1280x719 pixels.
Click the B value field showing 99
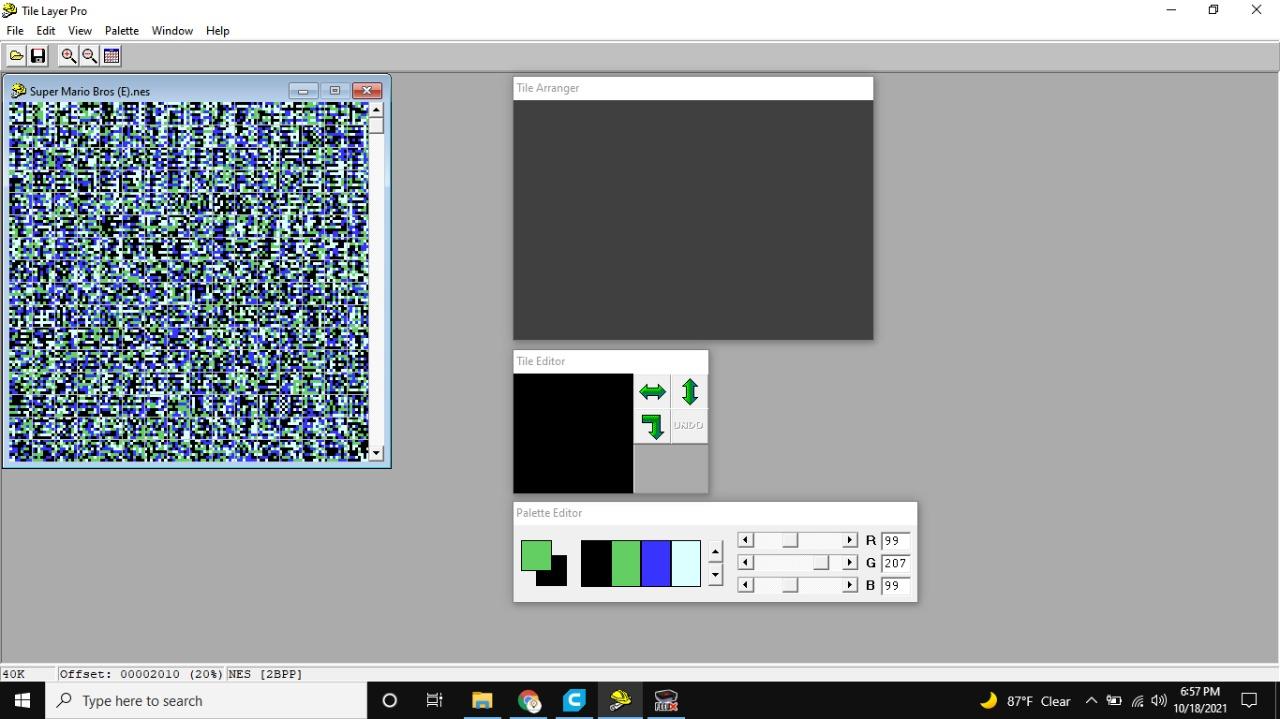[x=896, y=586]
